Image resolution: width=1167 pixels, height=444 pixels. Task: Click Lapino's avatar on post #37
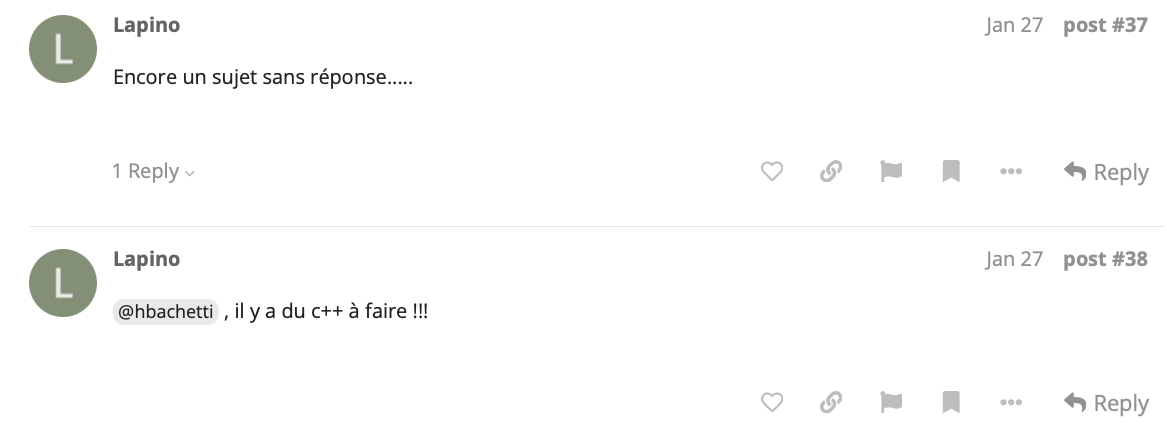click(x=63, y=50)
